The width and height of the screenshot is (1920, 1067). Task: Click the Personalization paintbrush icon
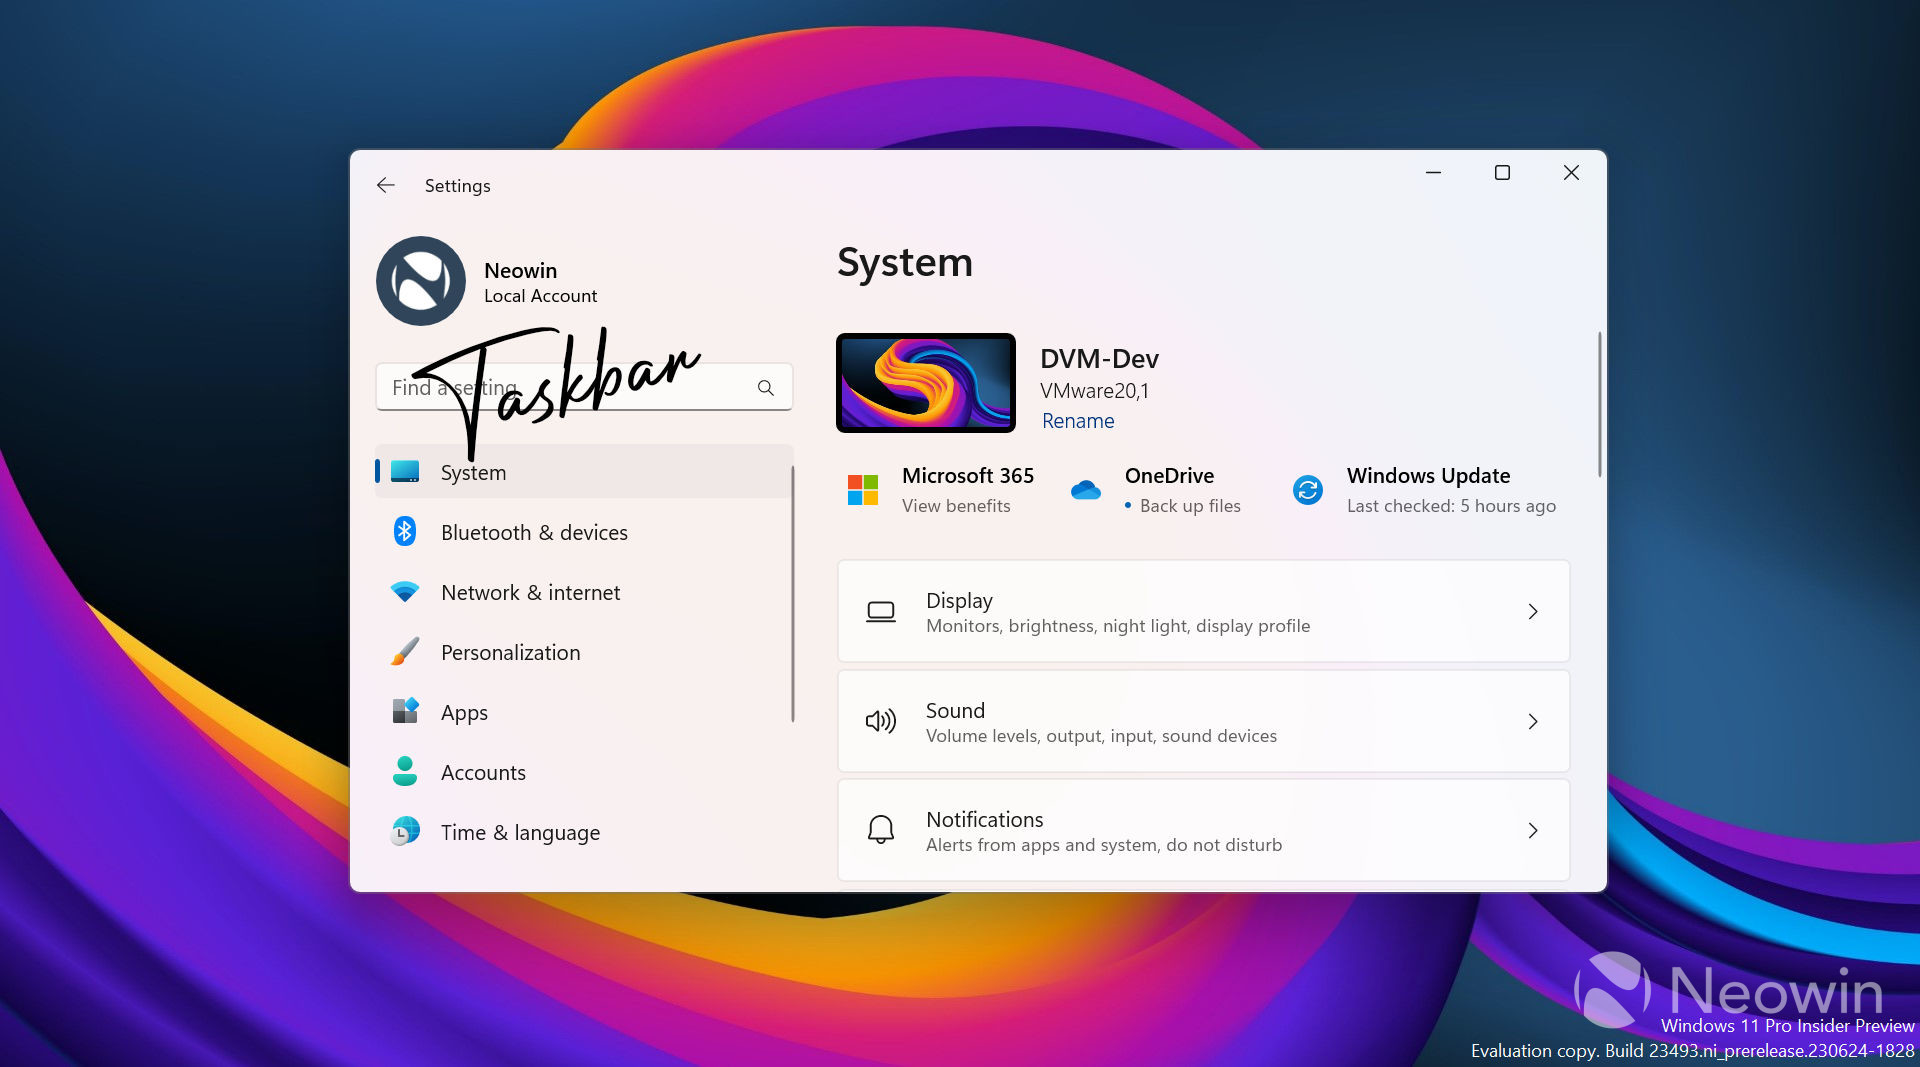(x=405, y=652)
